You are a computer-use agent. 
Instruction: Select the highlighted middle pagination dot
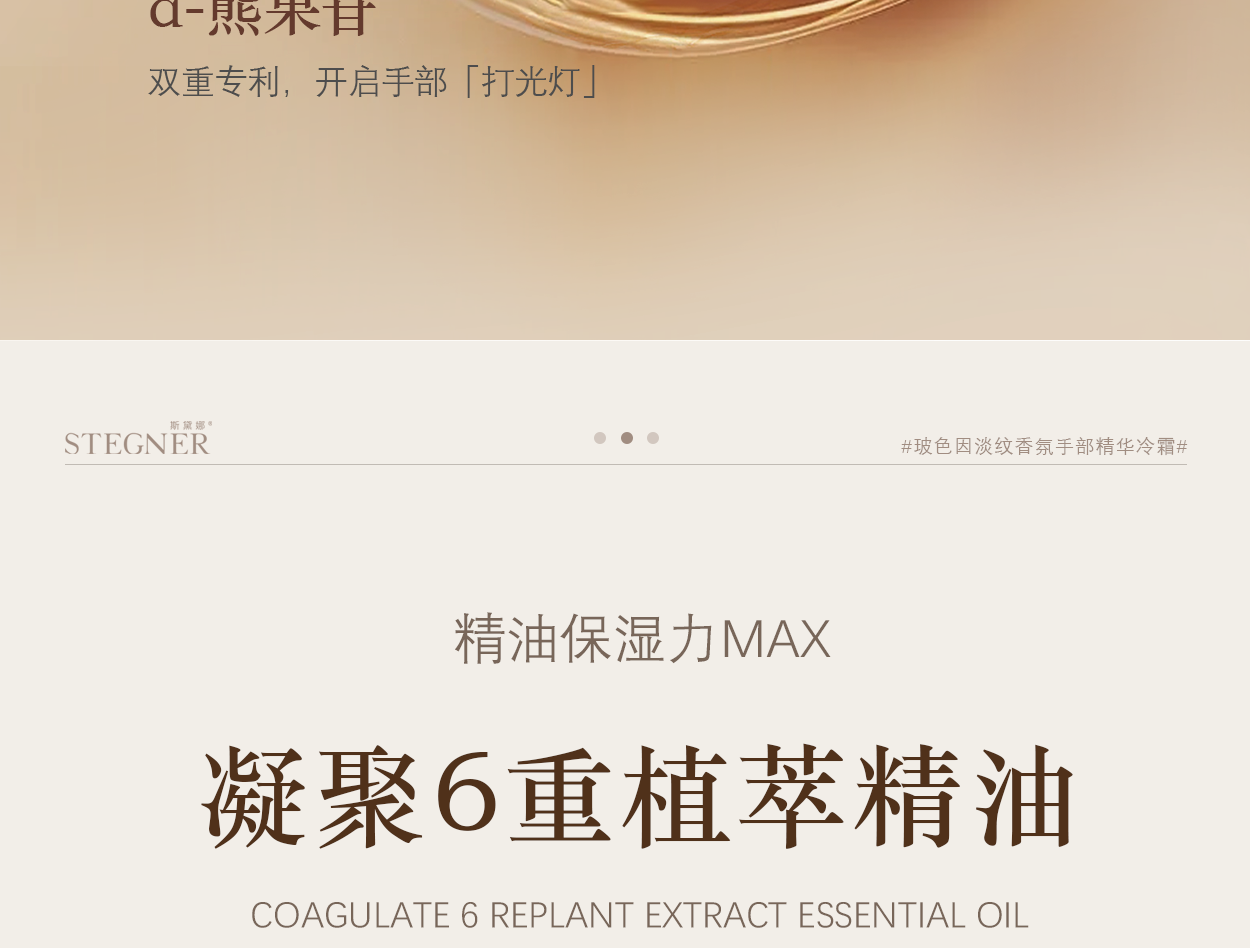pos(627,438)
